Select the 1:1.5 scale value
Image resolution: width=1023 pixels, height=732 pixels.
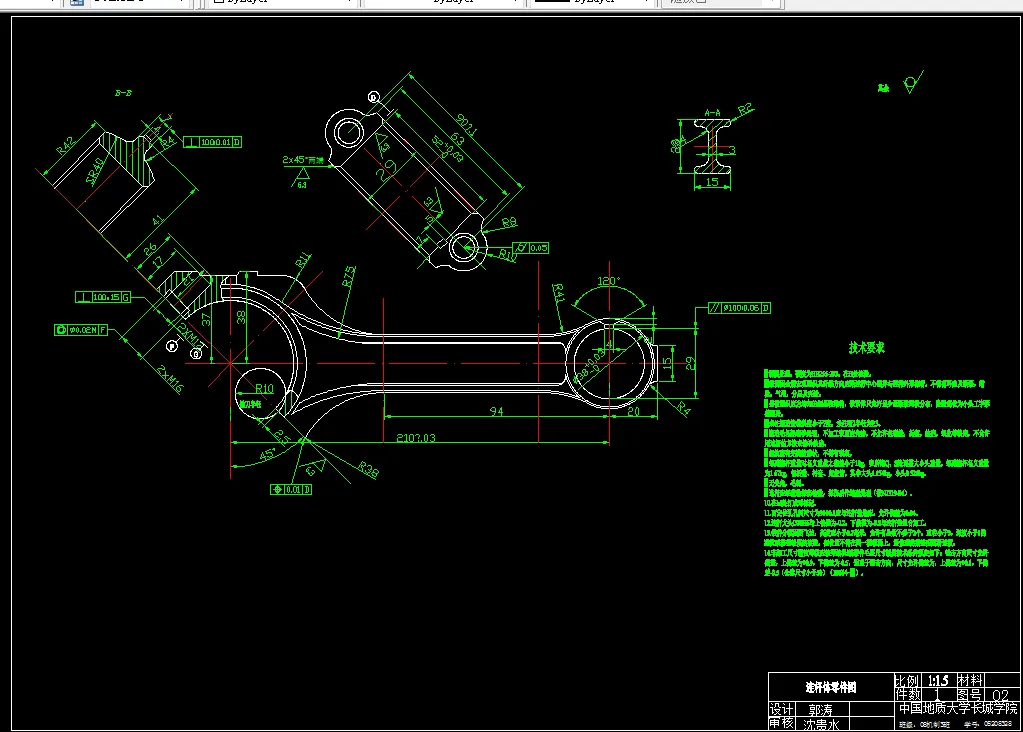point(938,680)
